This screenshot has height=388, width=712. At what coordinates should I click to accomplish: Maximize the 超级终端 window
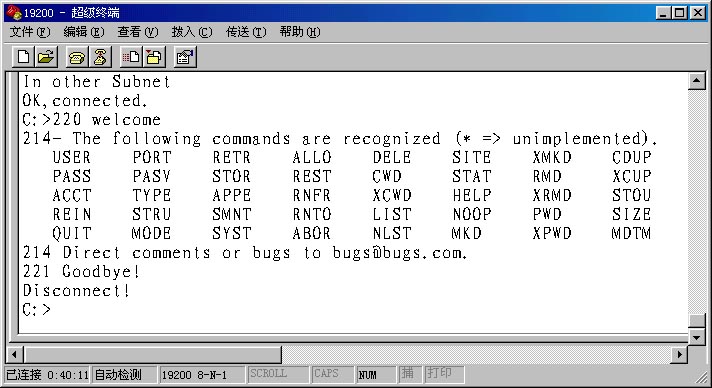coord(680,13)
